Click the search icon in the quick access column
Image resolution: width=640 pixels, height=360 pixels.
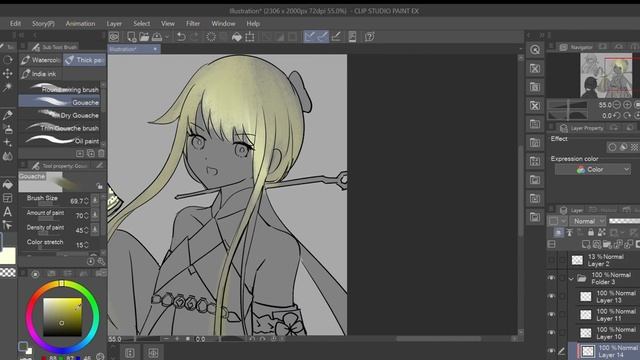(535, 50)
